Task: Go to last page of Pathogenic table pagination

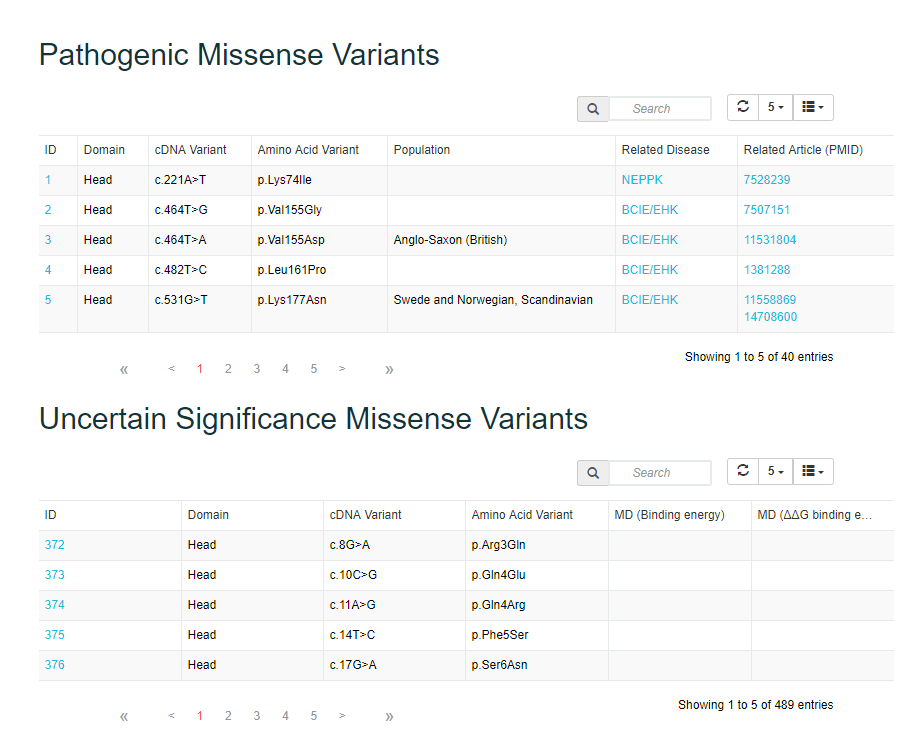Action: pos(389,369)
